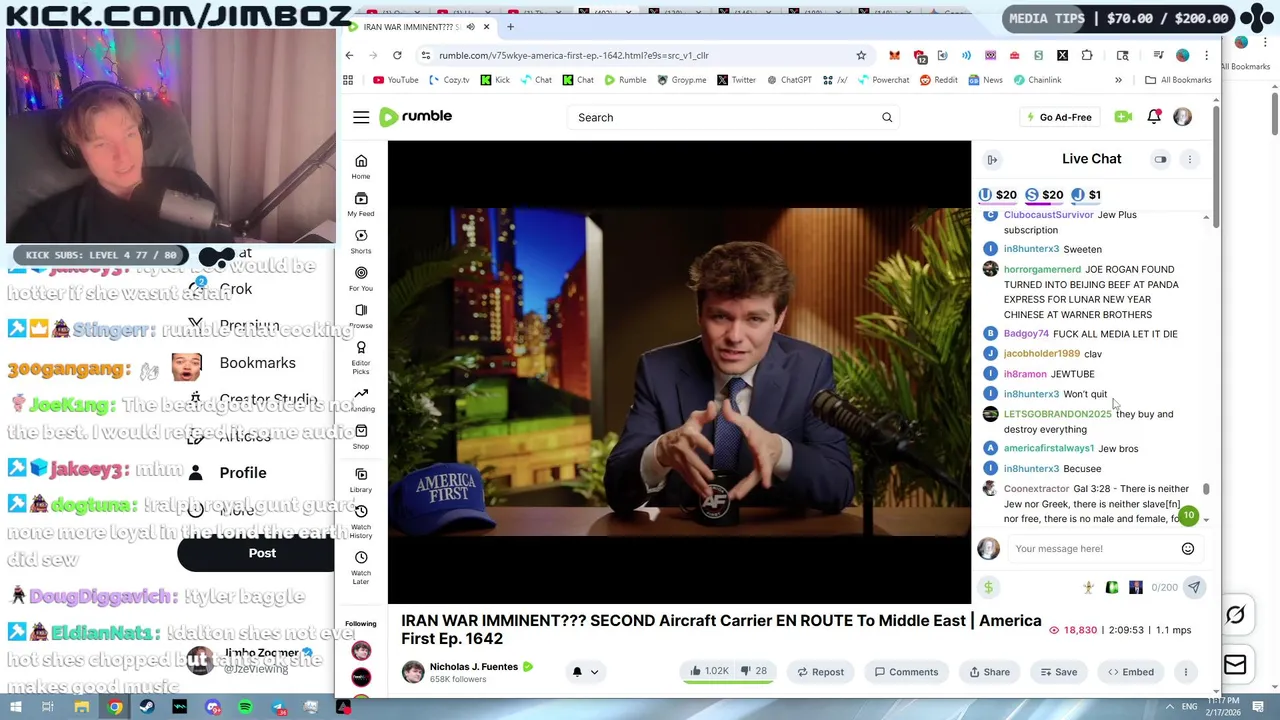This screenshot has width=1280, height=720.
Task: Open Chrome in Windows taskbar
Action: point(115,708)
